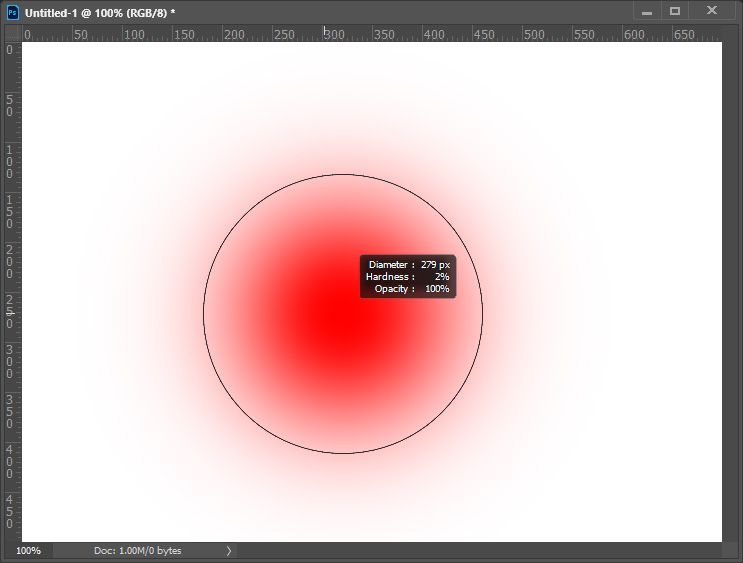This screenshot has width=743, height=563.
Task: Minimize the Untitled-1 document window
Action: 647,12
